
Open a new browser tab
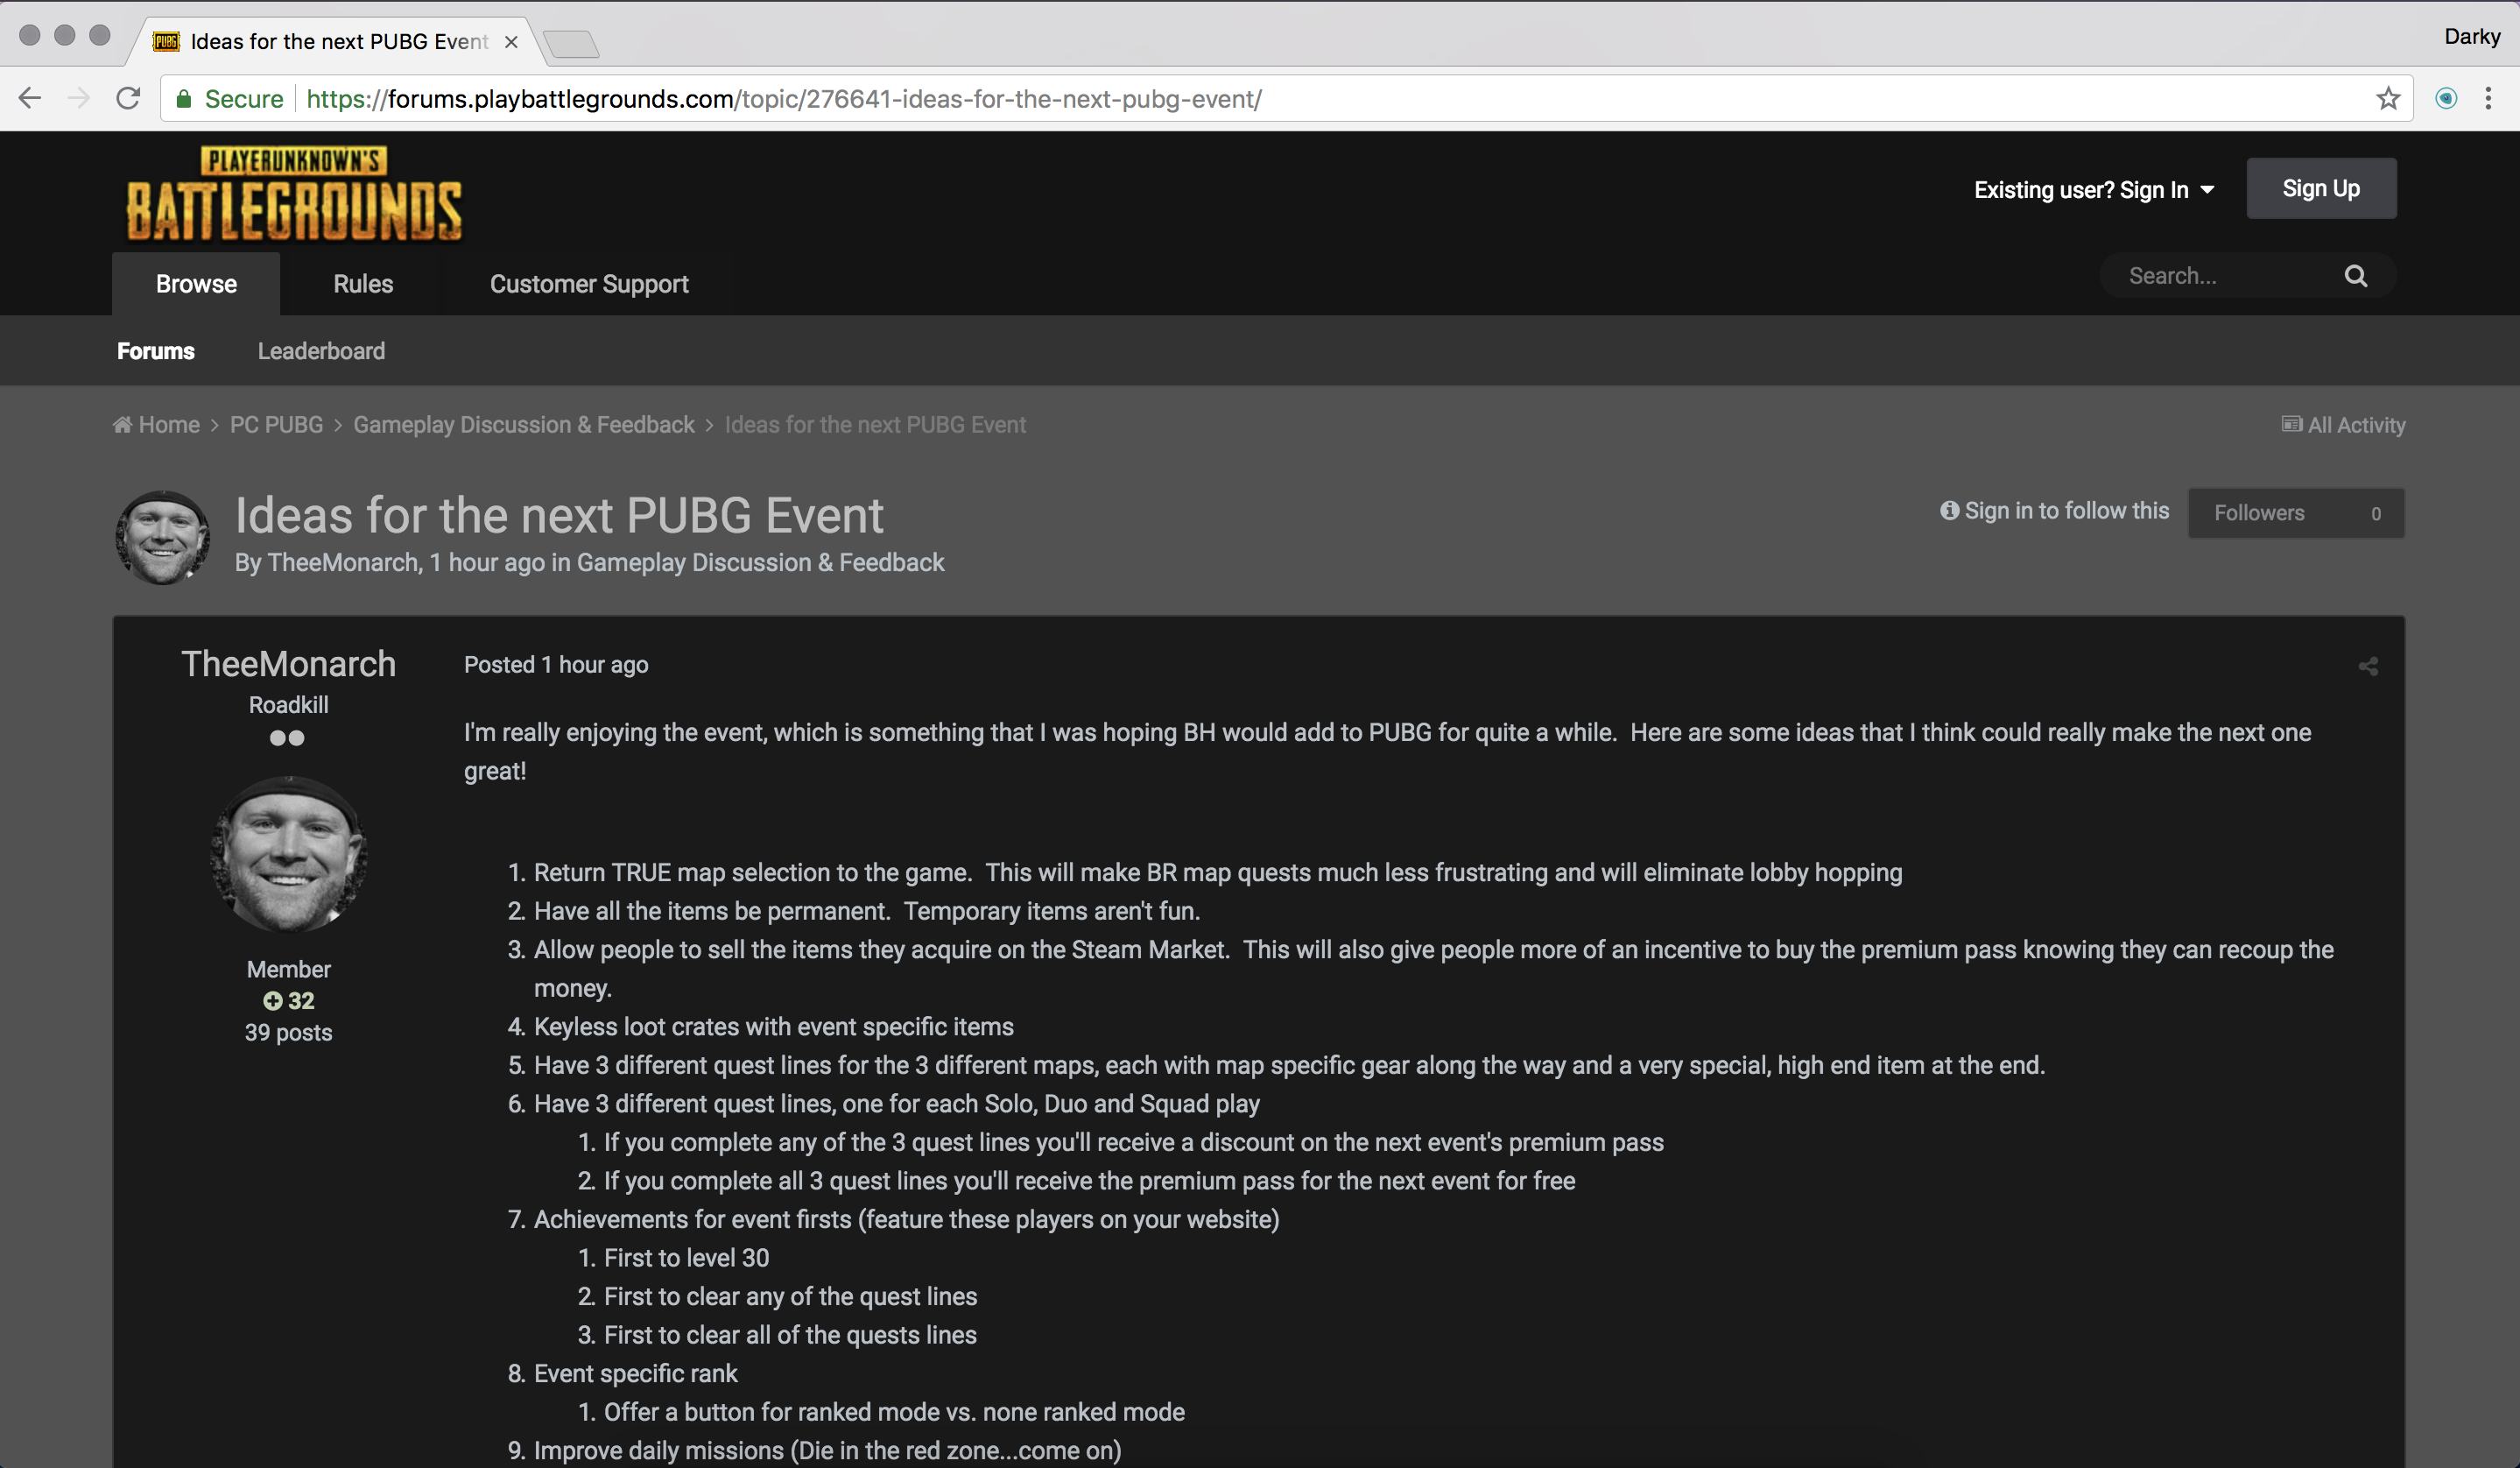572,43
